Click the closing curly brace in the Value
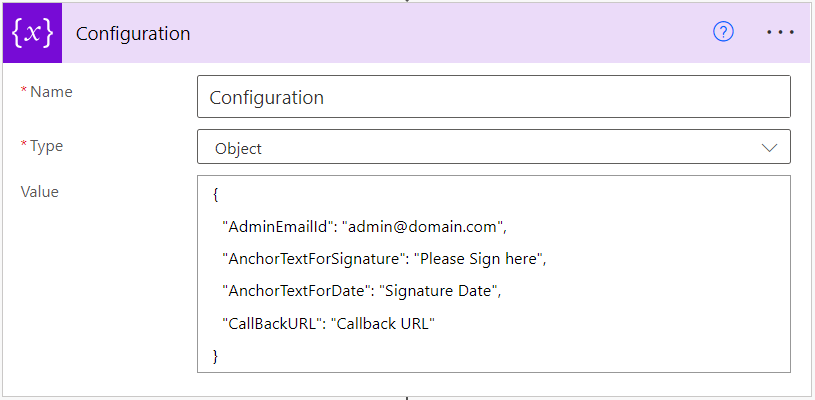Viewport: 815px width, 400px height. click(215, 356)
